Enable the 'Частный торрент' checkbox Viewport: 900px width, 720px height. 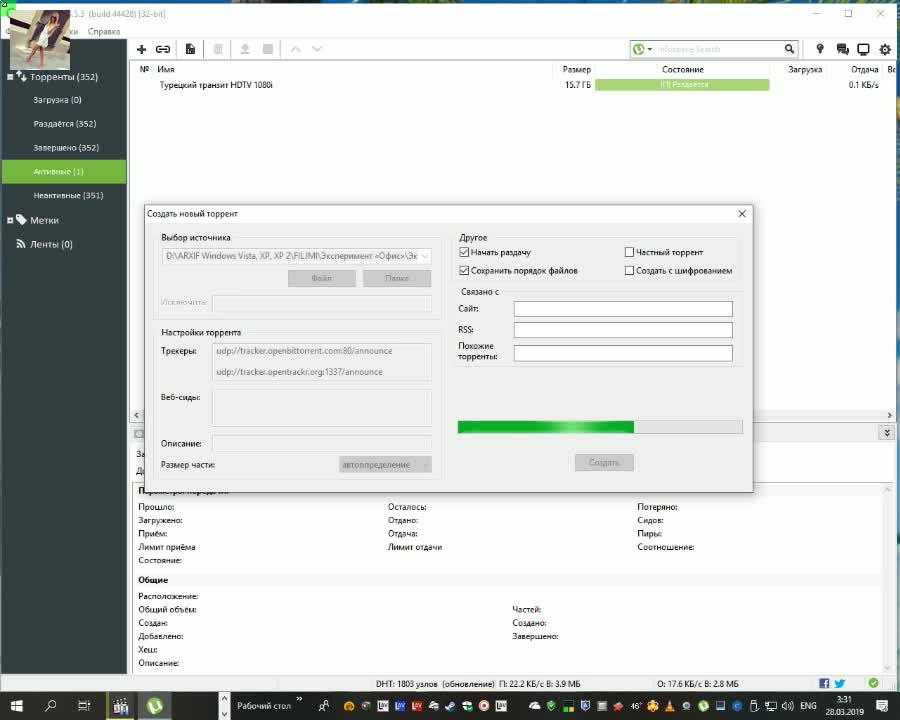click(630, 253)
